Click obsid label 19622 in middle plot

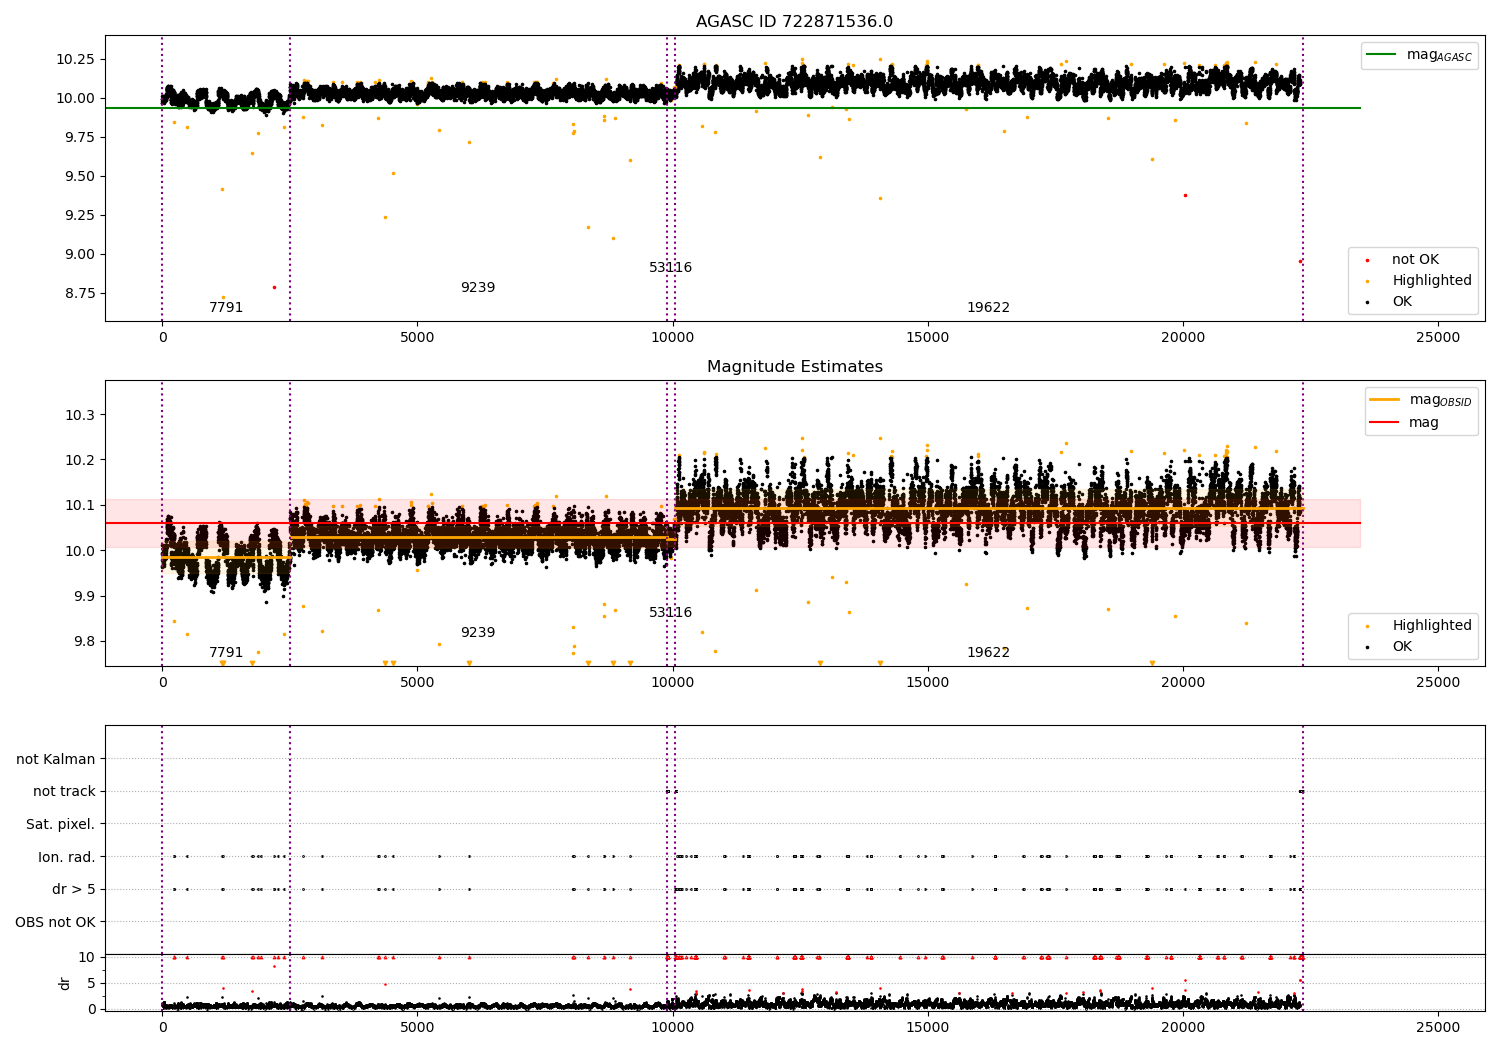tap(988, 653)
